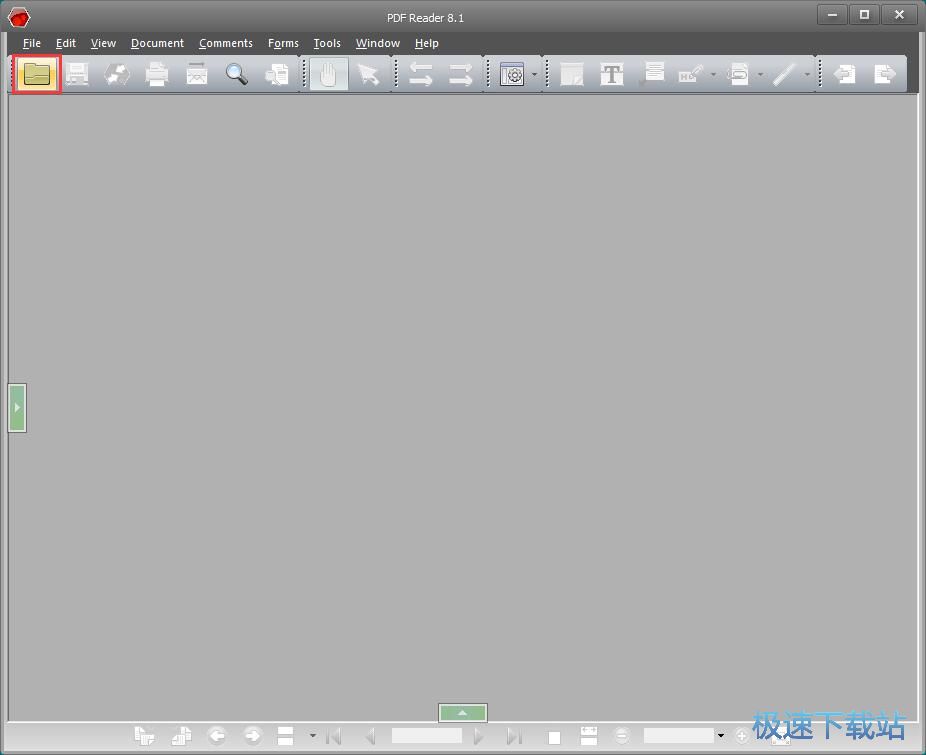Click the page layout mode icon
This screenshot has height=755, width=926.
285,736
